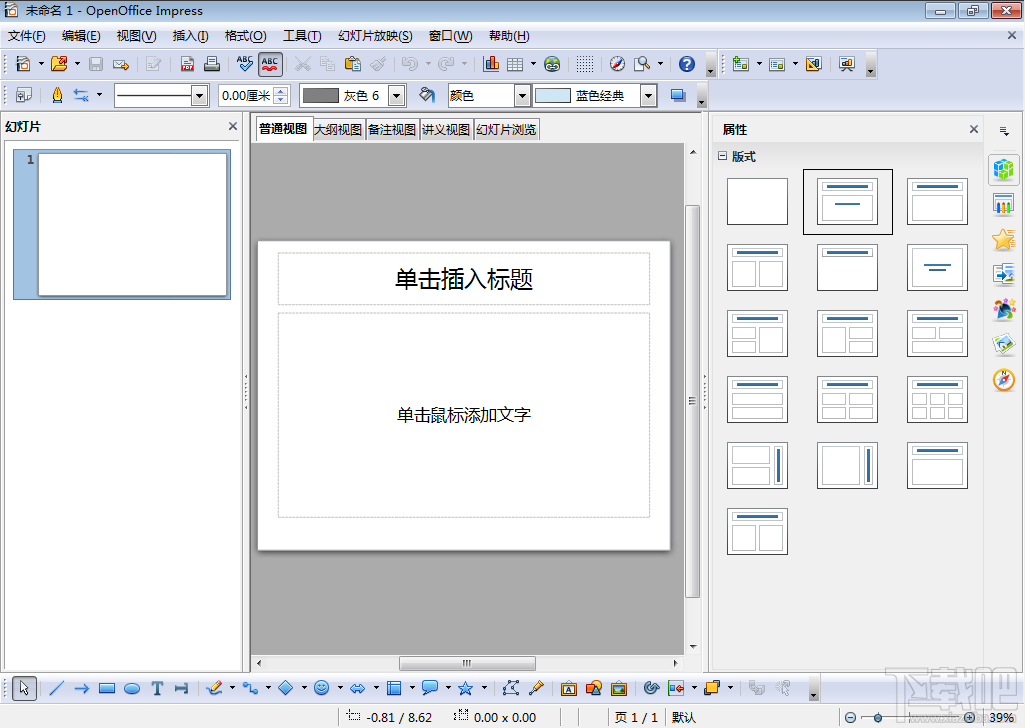The width and height of the screenshot is (1025, 728).
Task: Open OpenOffice Help question mark icon
Action: [x=686, y=64]
